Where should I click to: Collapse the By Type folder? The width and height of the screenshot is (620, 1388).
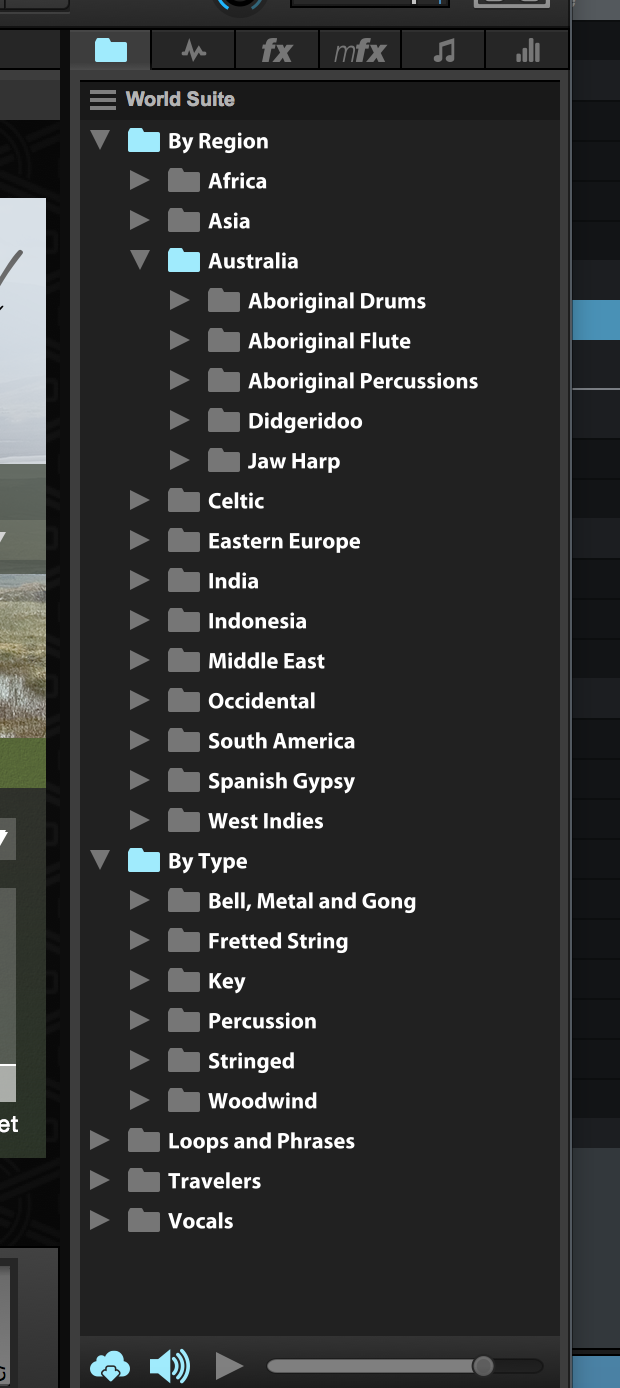[100, 860]
